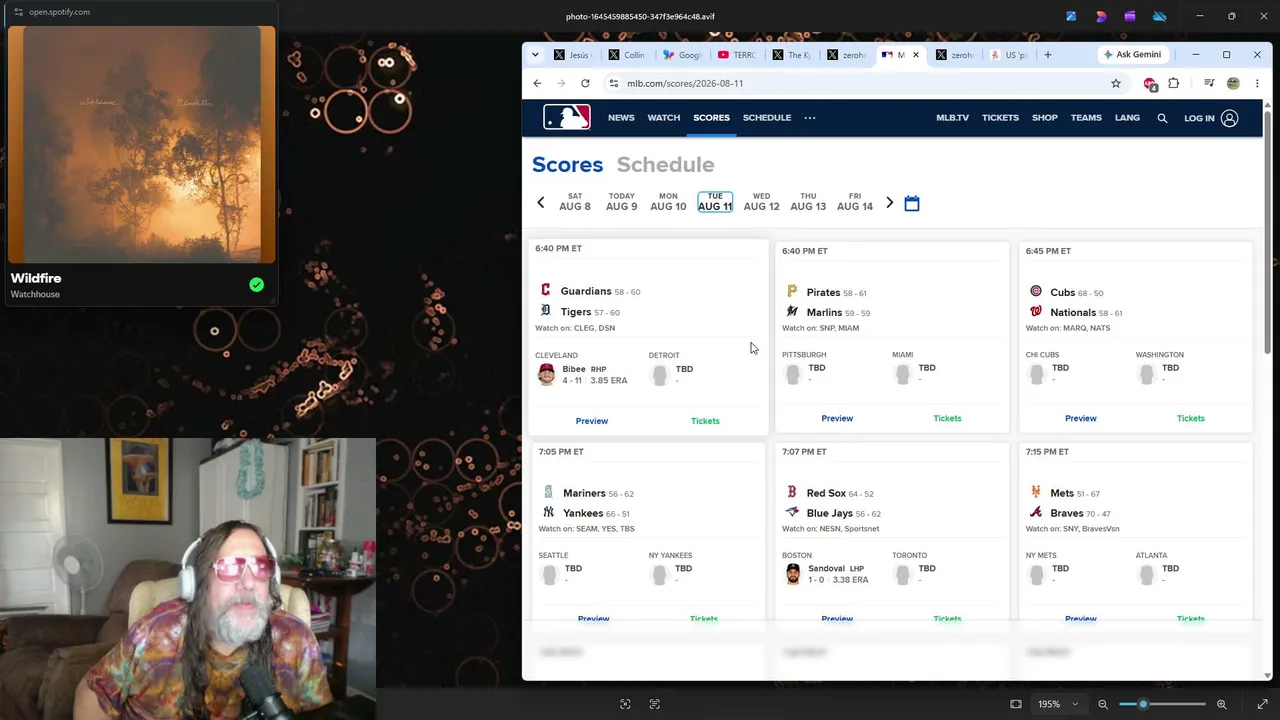
Task: Open the MLB site search icon
Action: [1162, 118]
